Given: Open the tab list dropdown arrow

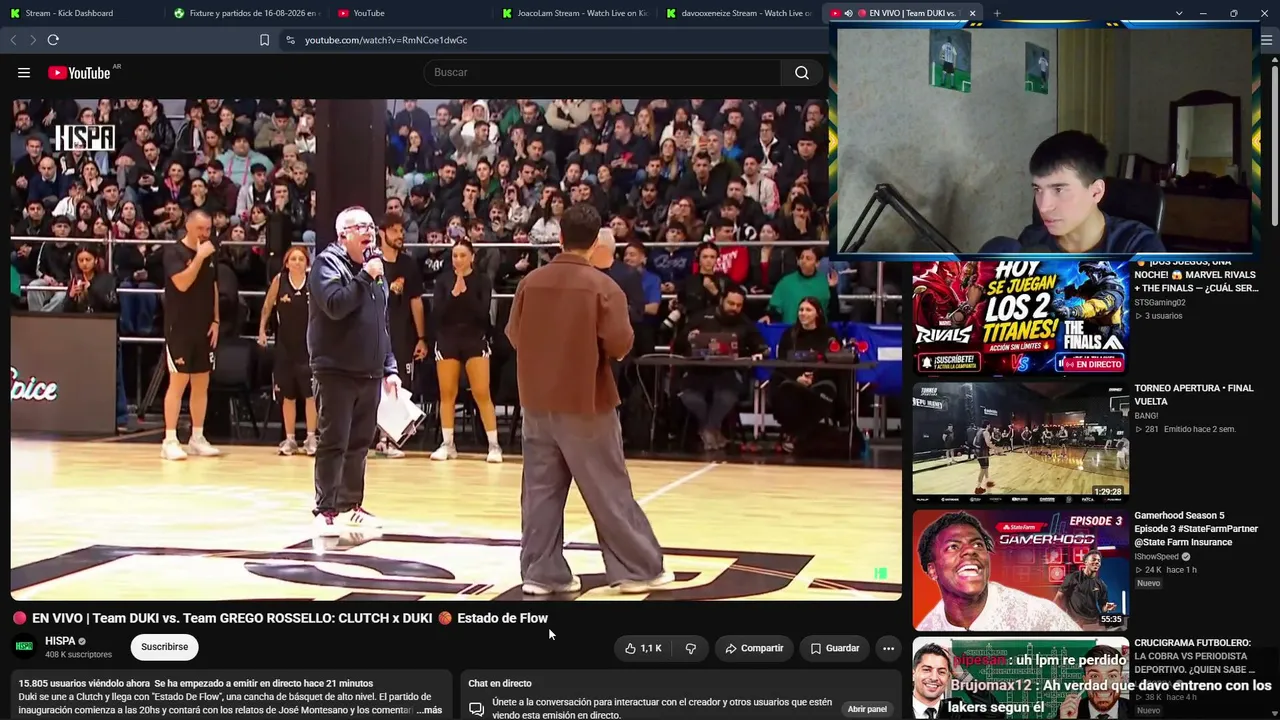Looking at the screenshot, I should [x=1179, y=13].
